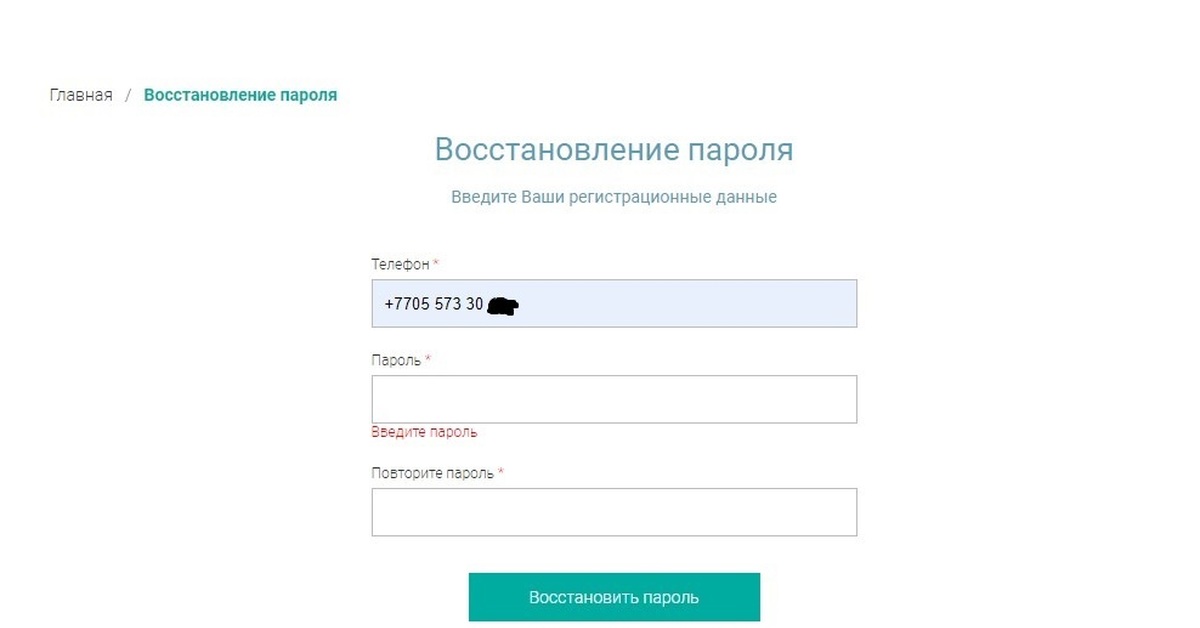Click the red Введите пароль error message
This screenshot has height=628, width=1200.
(x=424, y=432)
